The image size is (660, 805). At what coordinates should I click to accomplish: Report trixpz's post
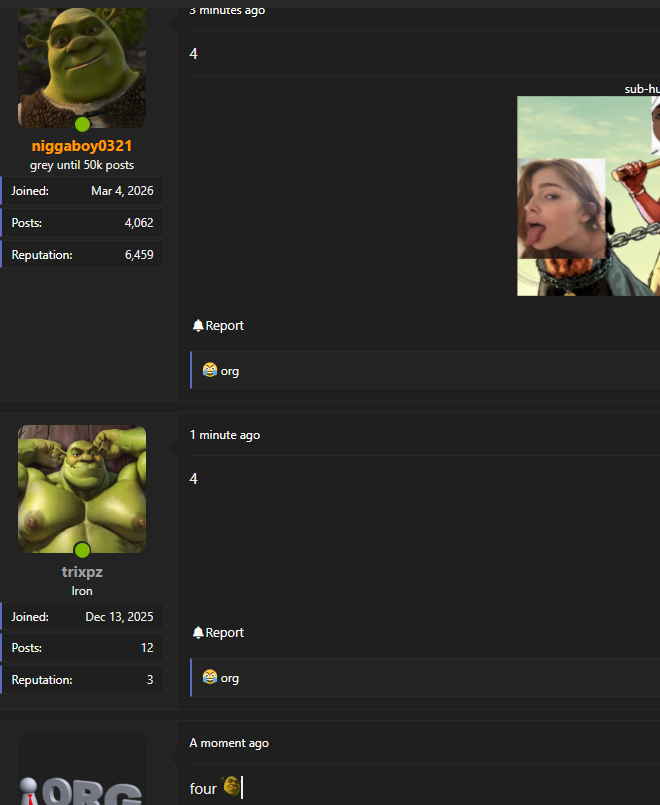click(x=218, y=632)
